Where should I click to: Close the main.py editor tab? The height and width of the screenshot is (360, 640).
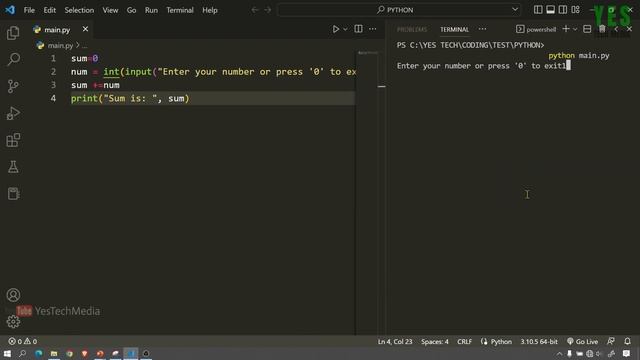[85, 29]
